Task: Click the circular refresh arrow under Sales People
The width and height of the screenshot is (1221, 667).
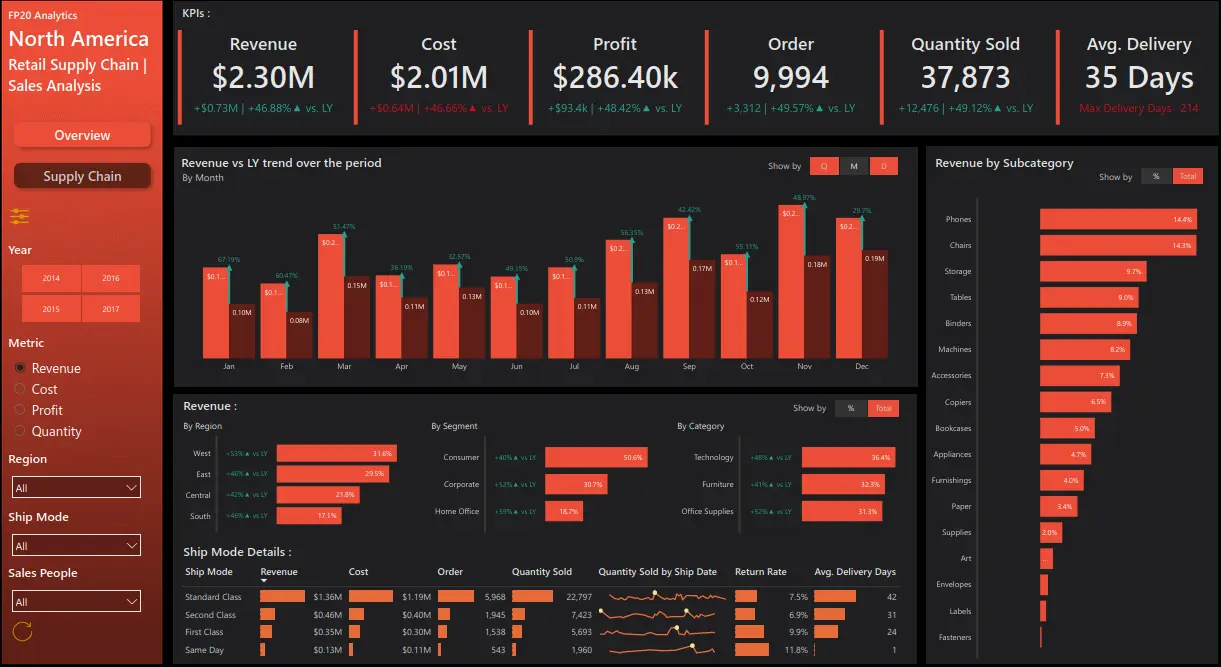Action: (x=23, y=631)
